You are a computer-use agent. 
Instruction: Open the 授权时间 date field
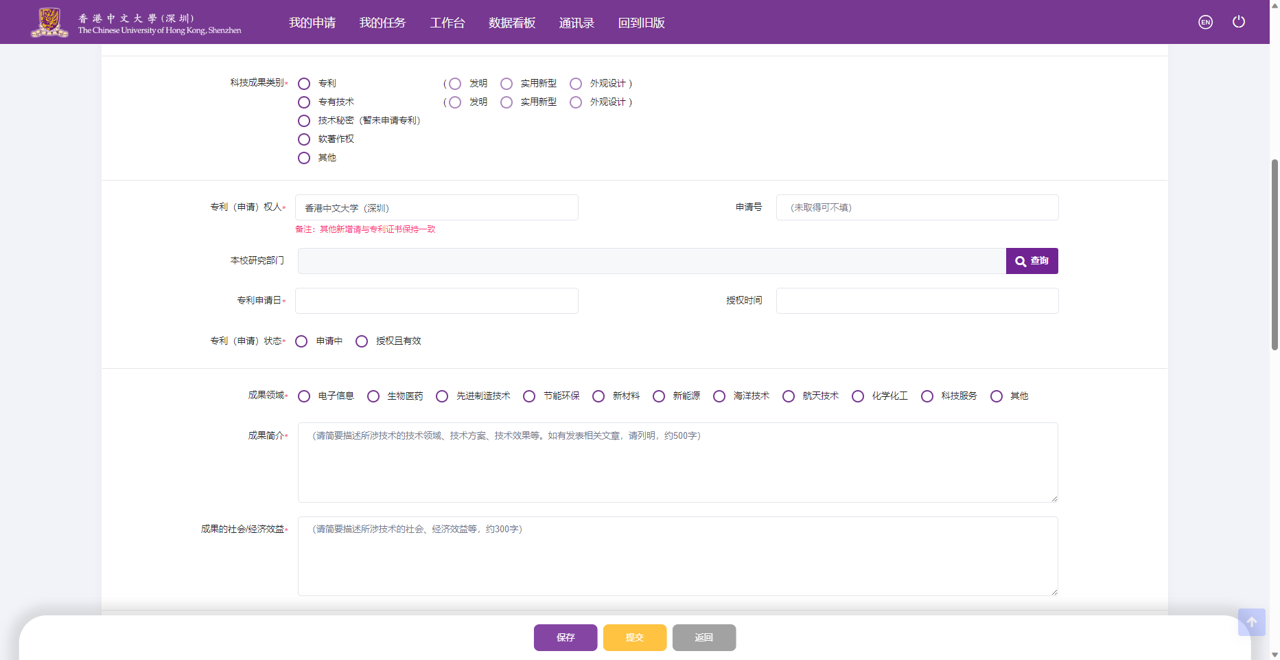click(916, 301)
